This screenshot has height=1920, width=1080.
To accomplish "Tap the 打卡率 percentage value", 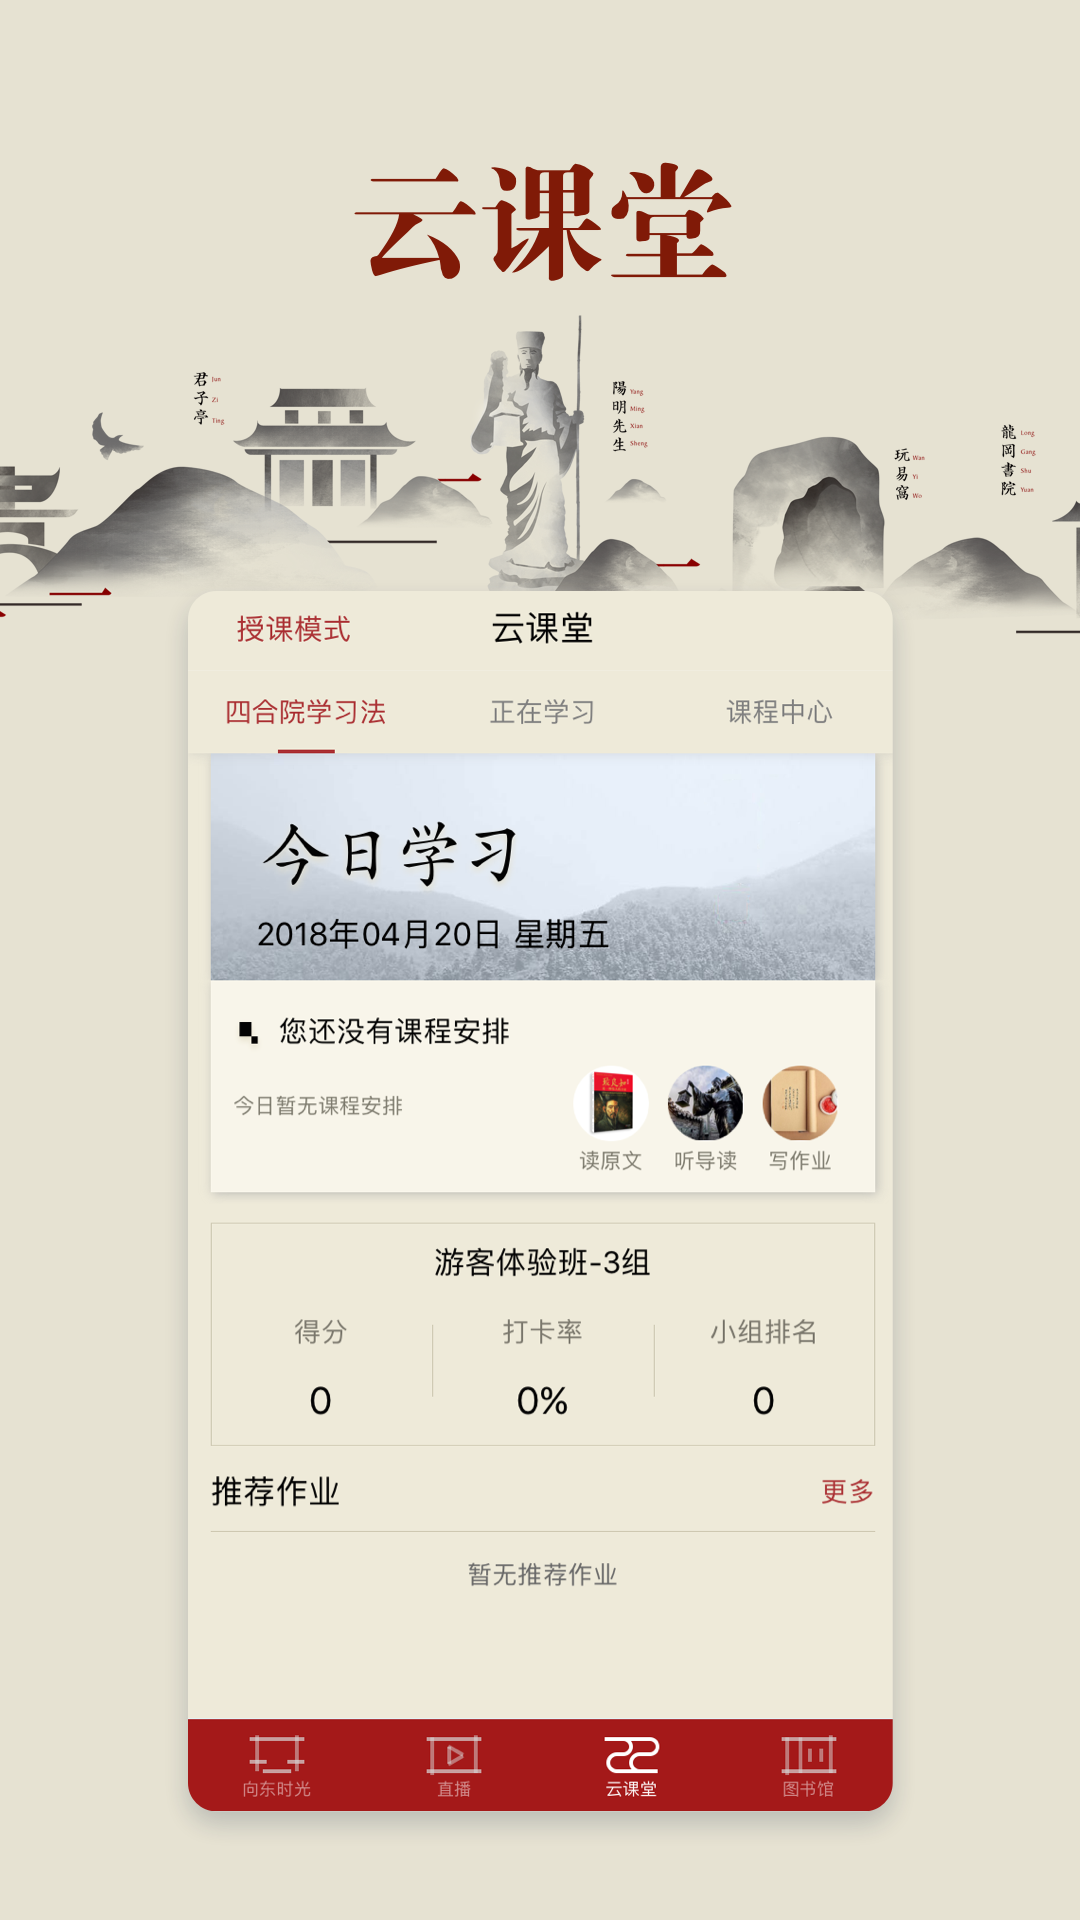I will coord(542,1401).
